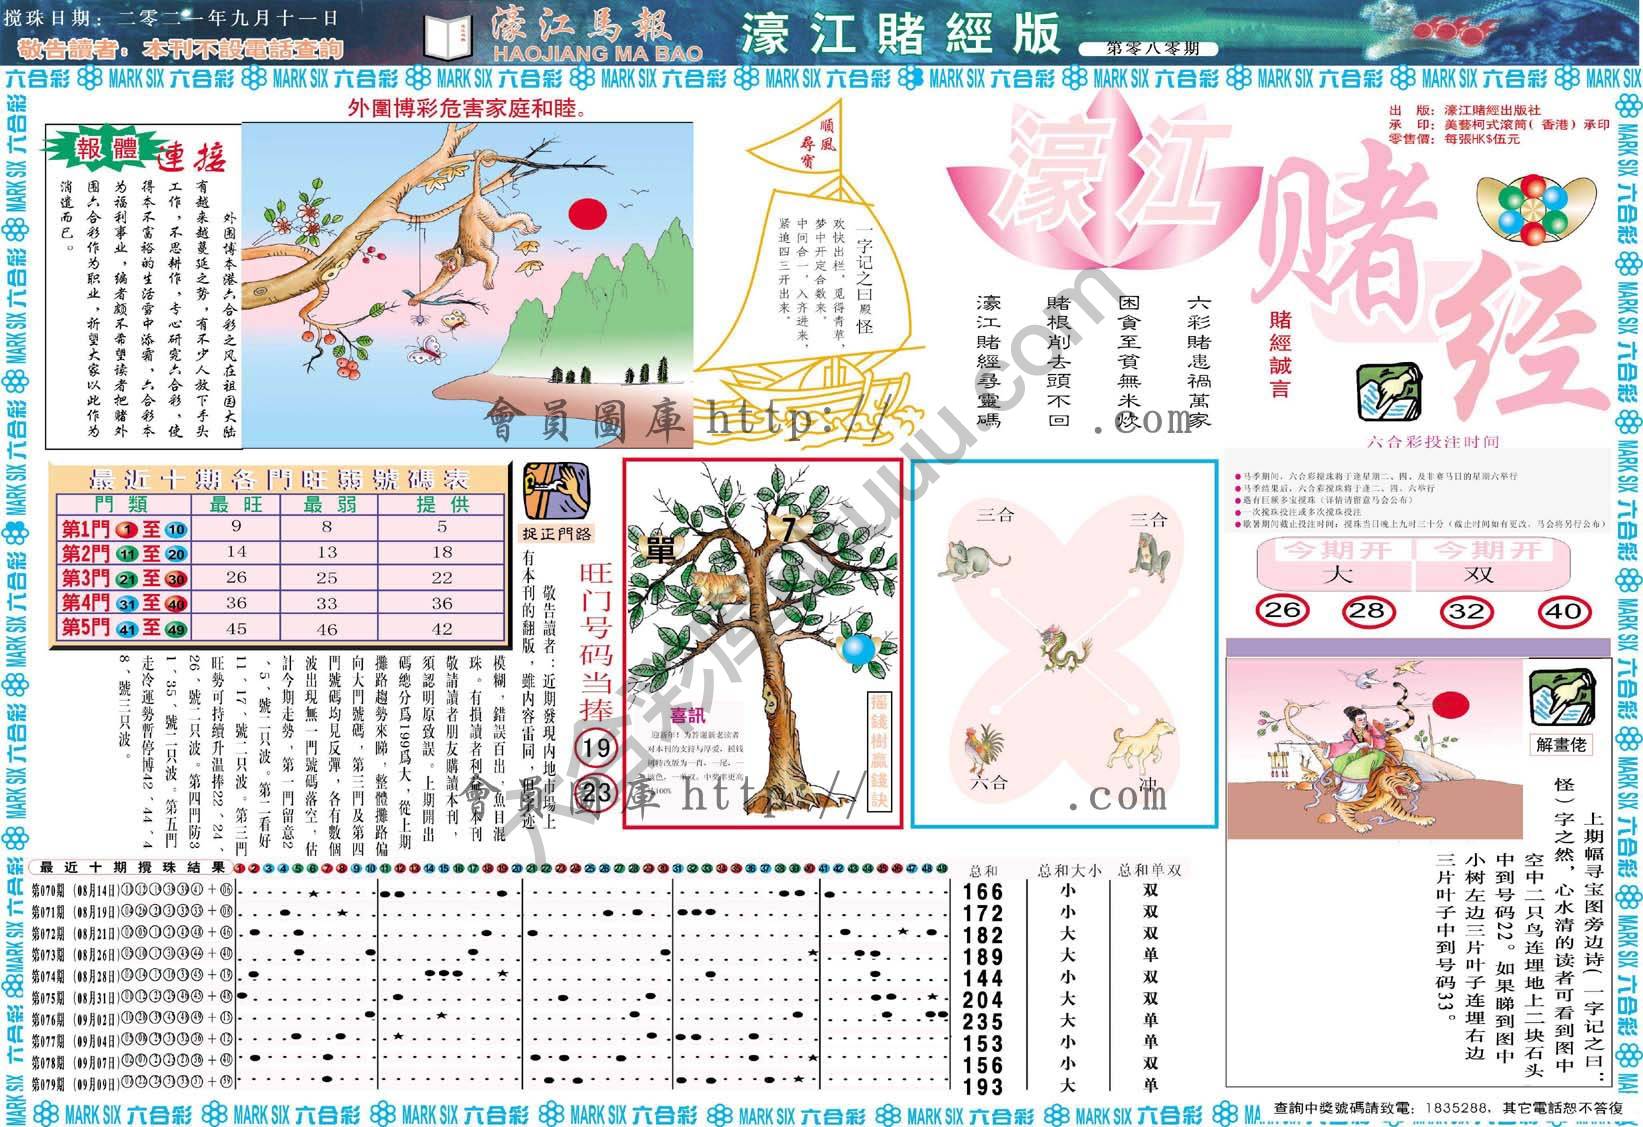Click the 旺门号码当捧 heading
The image size is (1643, 1127).
596,640
